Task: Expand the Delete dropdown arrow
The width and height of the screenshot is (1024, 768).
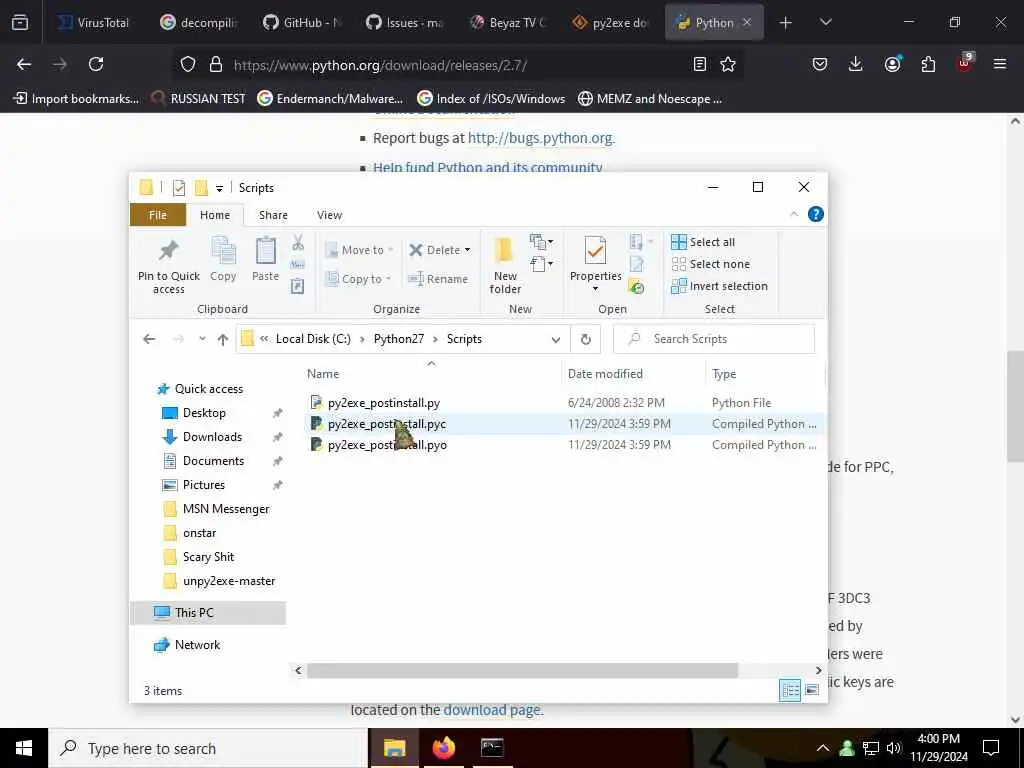Action: (468, 250)
